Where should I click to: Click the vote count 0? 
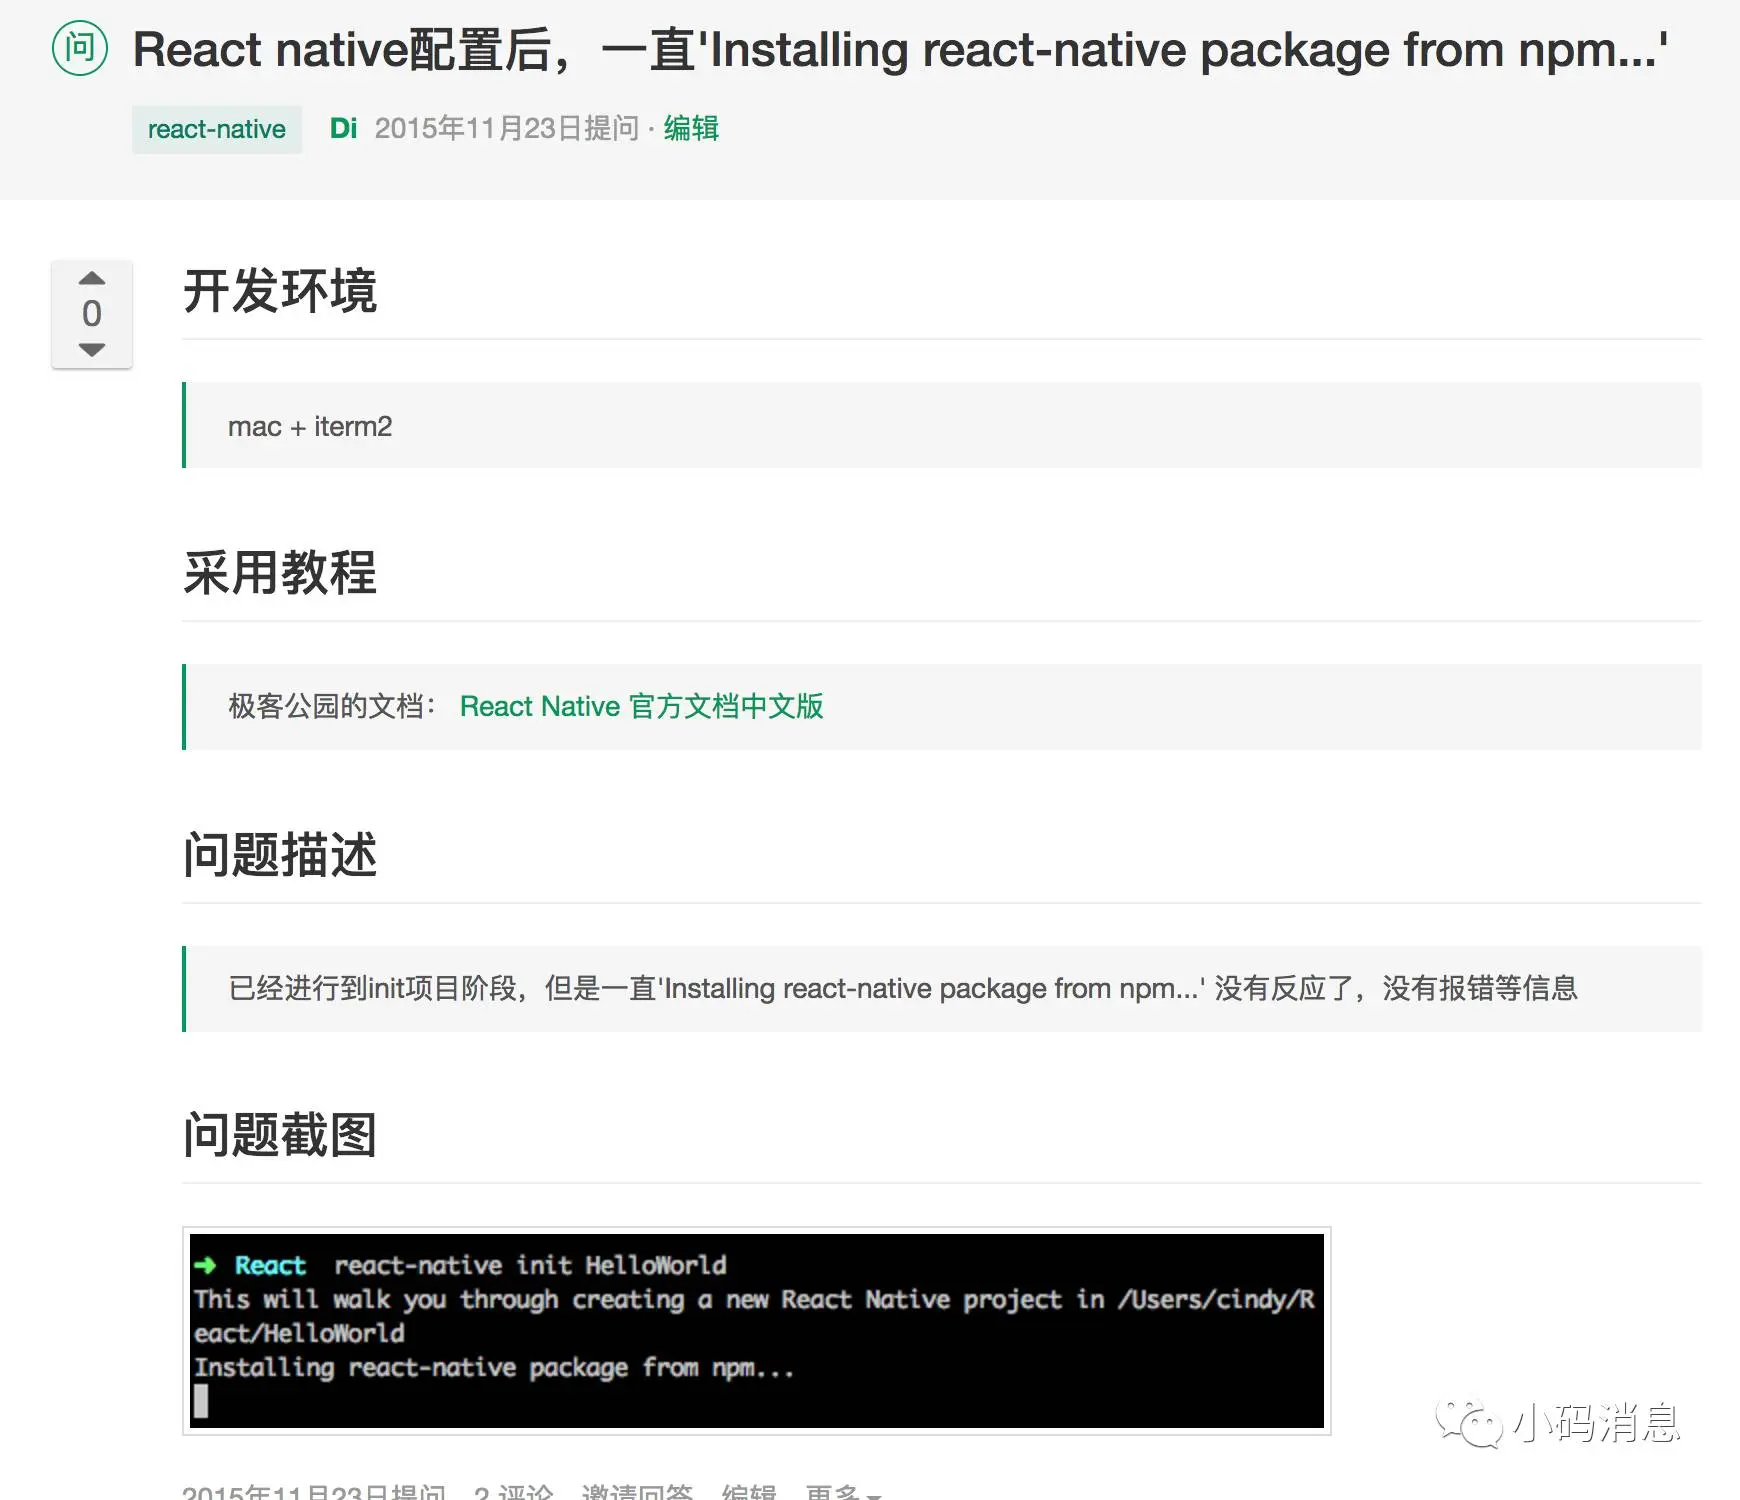tap(92, 313)
